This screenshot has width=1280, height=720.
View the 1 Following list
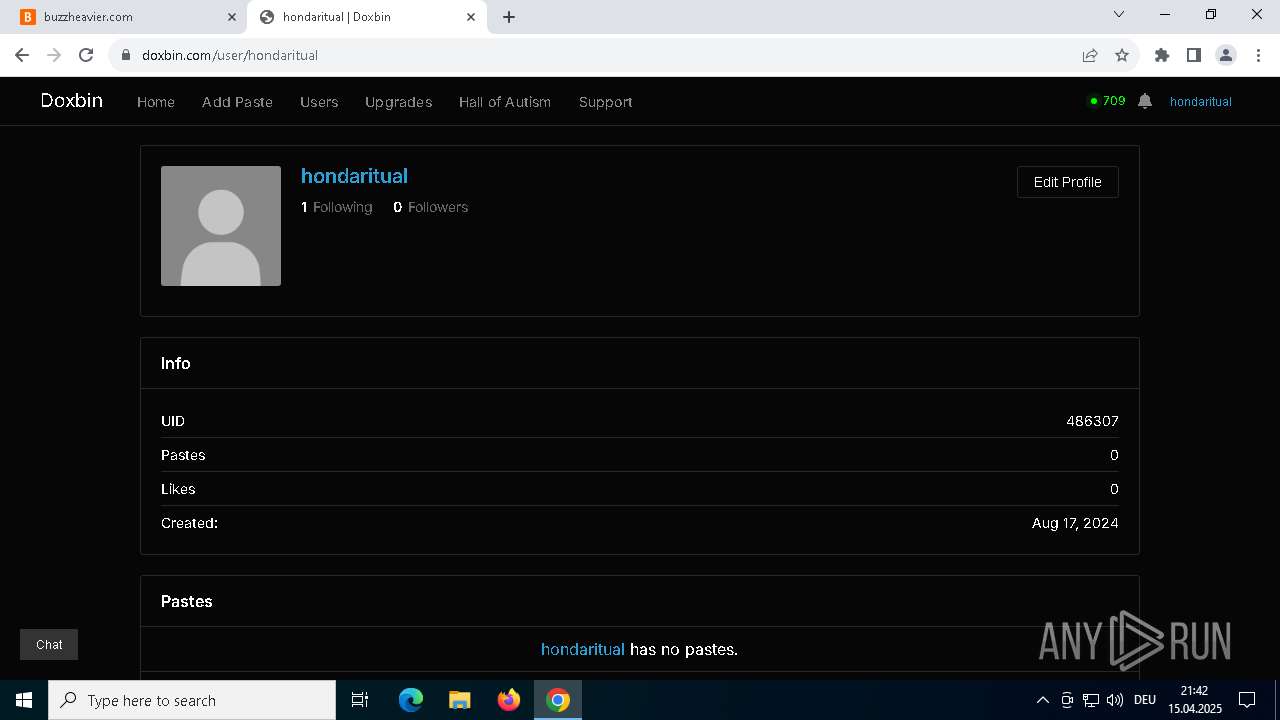pos(336,207)
